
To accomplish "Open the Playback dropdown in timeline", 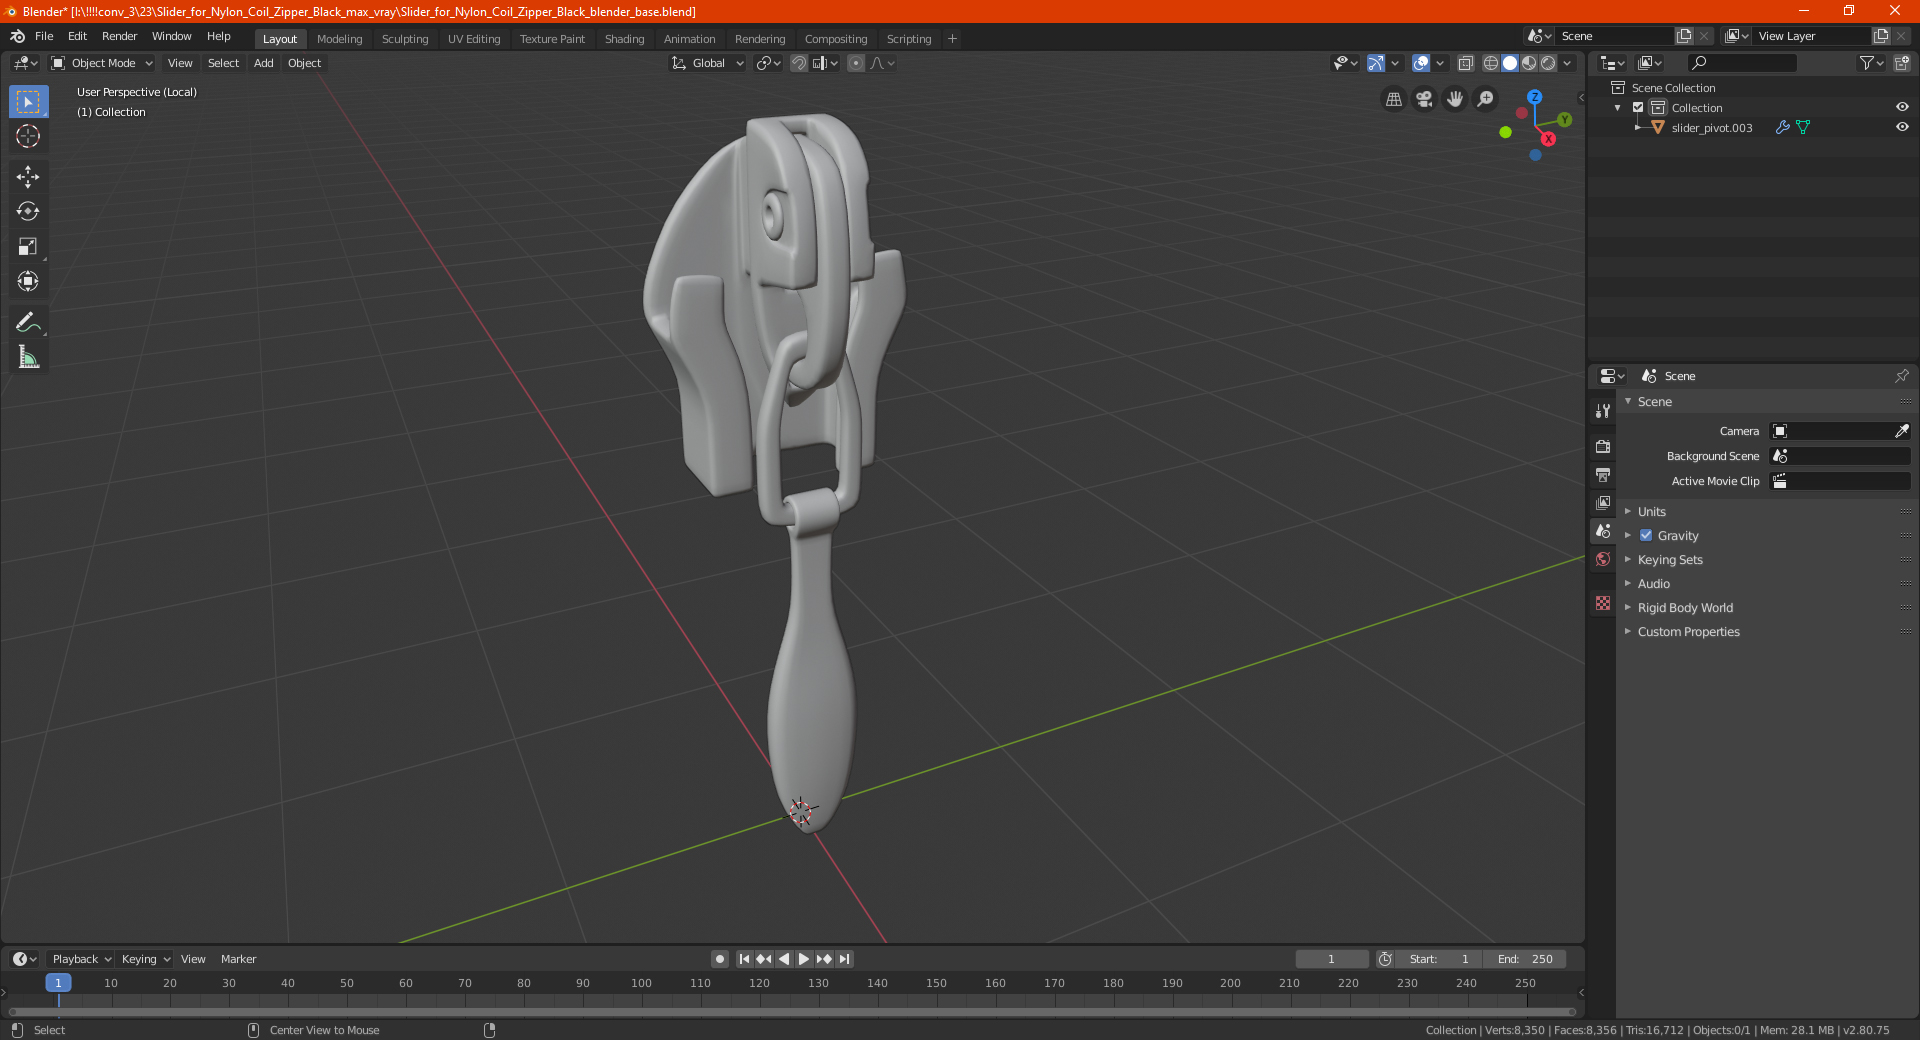I will click(x=81, y=959).
